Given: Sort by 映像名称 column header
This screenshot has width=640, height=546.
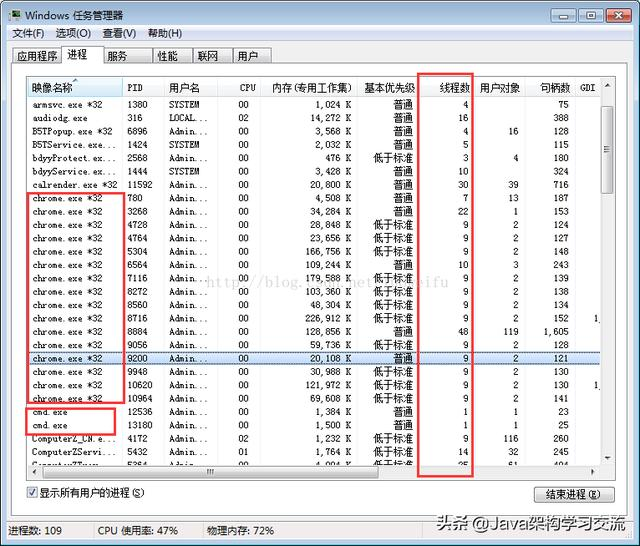Looking at the screenshot, I should (x=75, y=87).
